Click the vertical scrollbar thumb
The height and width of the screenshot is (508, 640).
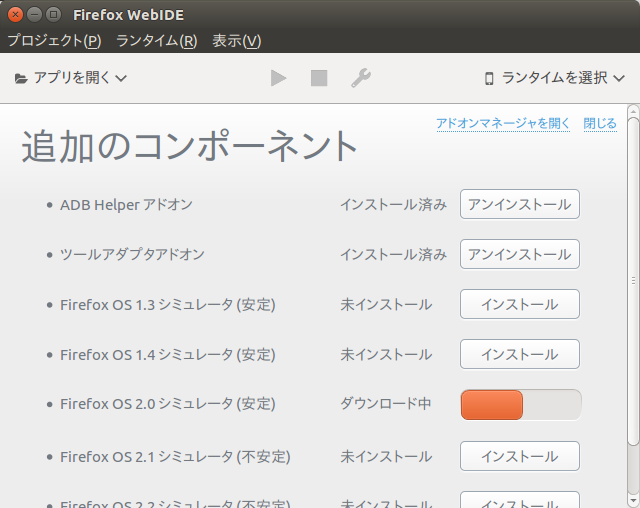pos(633,282)
